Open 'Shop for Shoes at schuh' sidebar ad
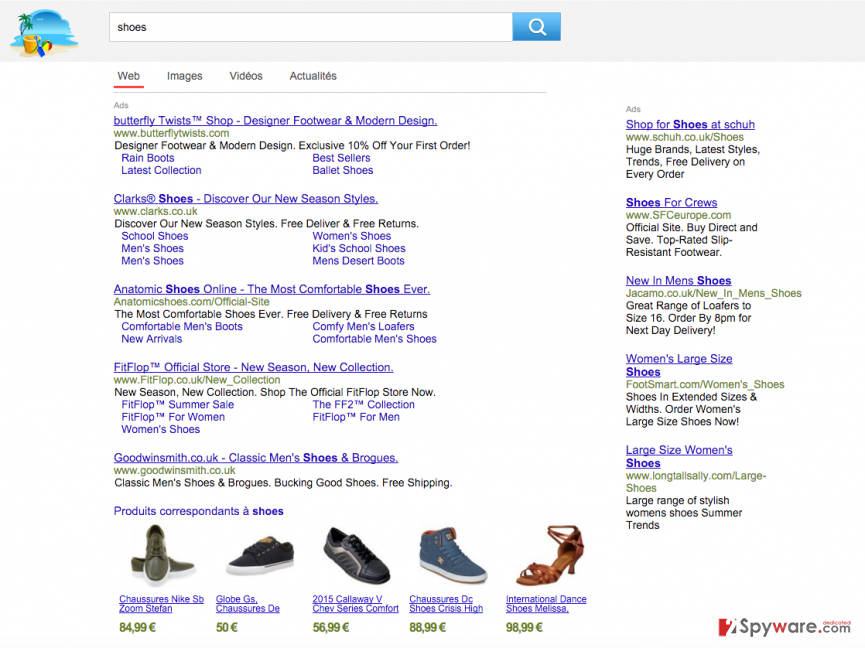The width and height of the screenshot is (865, 648). (x=690, y=125)
